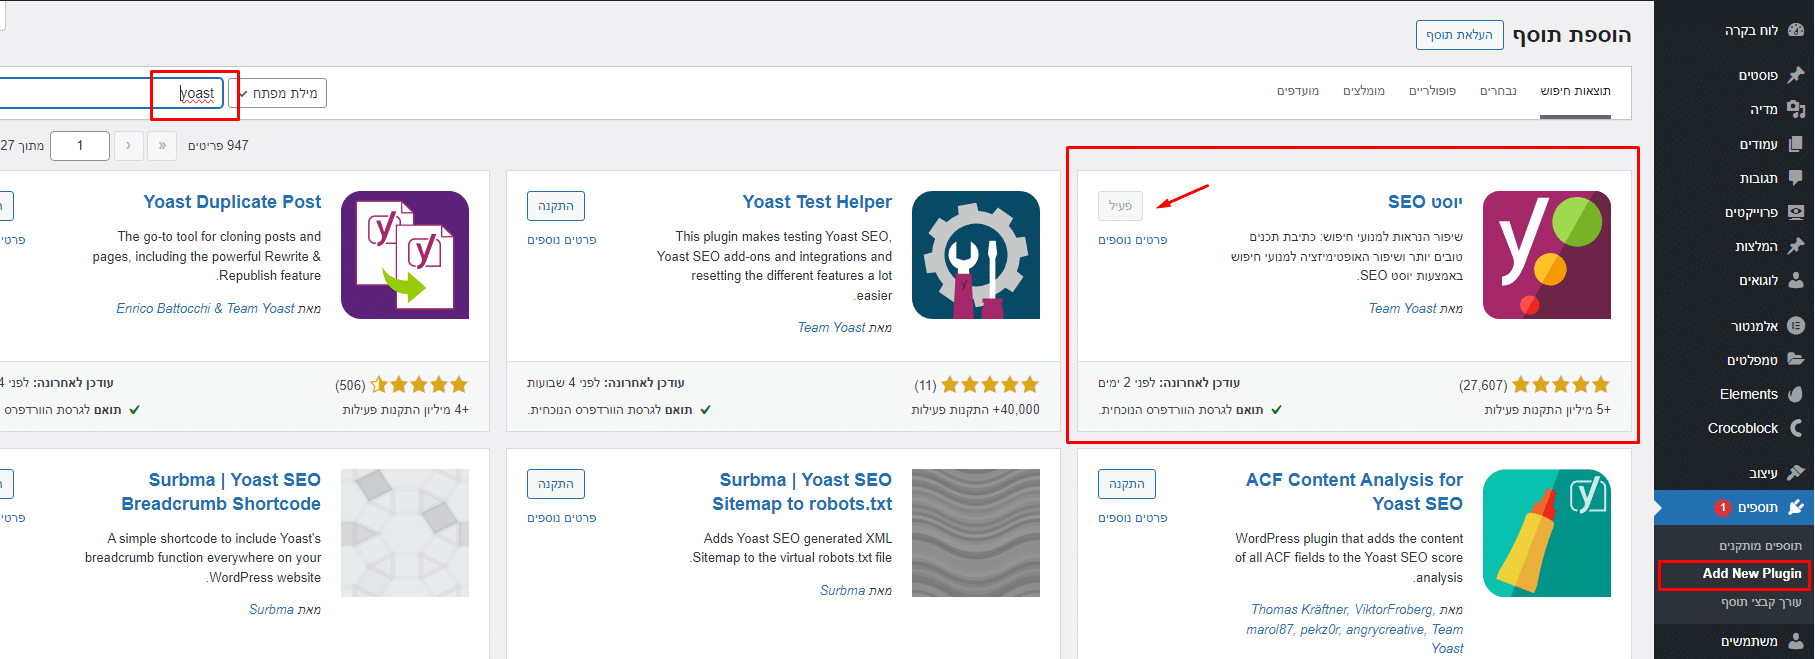Open Surbma Yoast SEO Breadcrumb Shortcode title

pos(221,492)
